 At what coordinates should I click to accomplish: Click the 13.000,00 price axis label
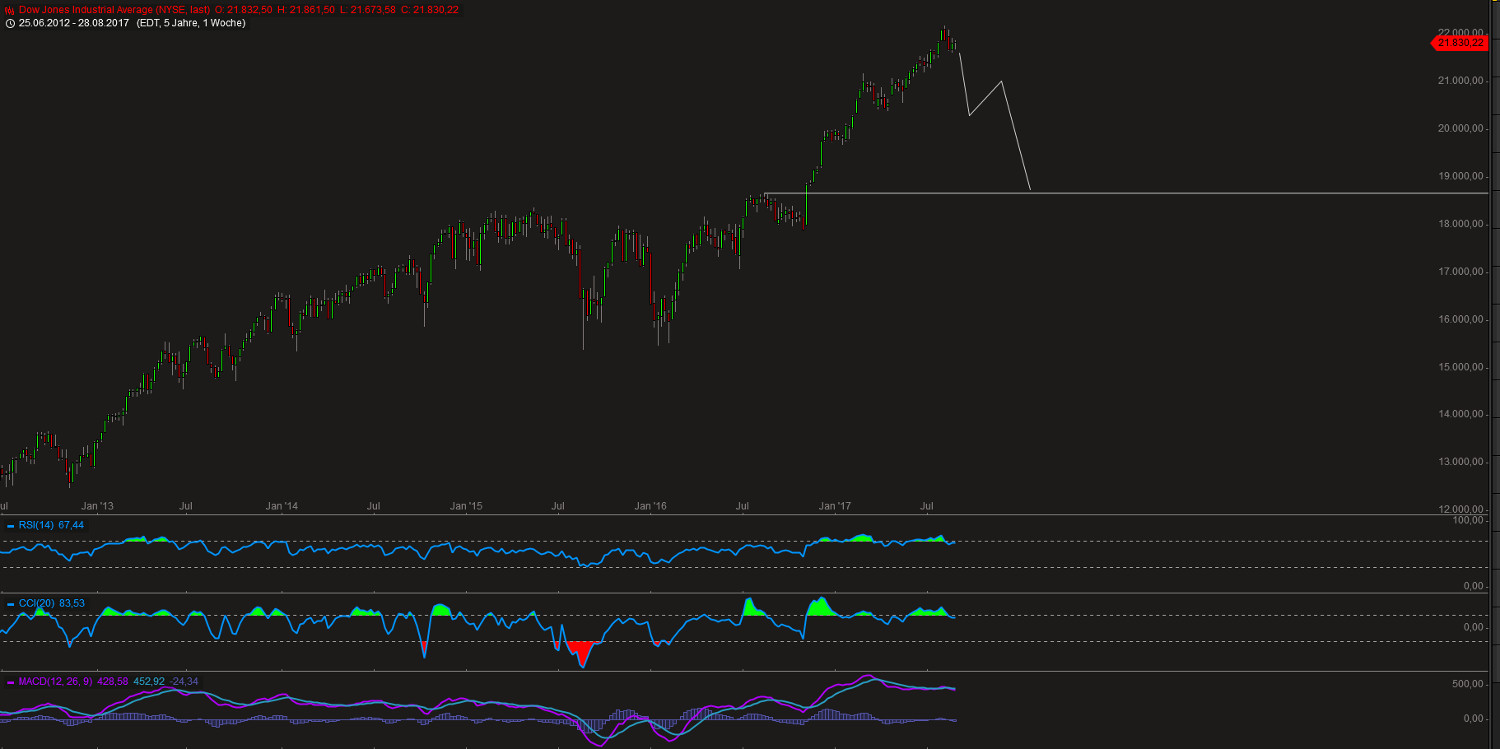pyautogui.click(x=1460, y=462)
